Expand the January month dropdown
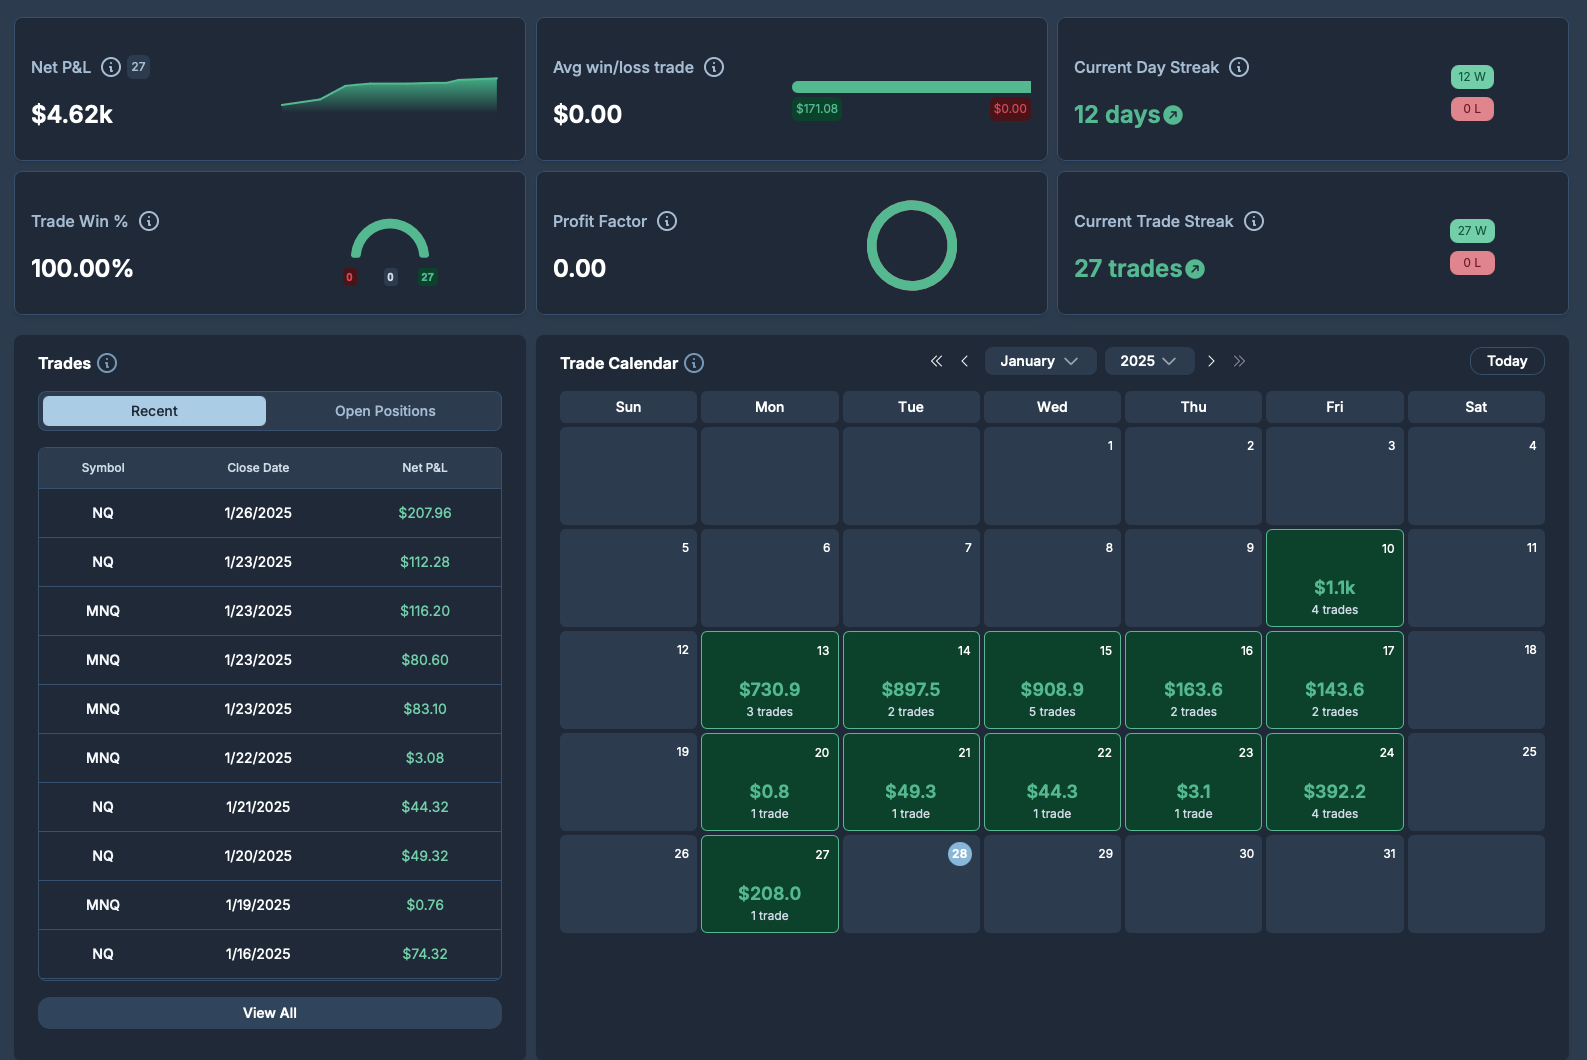Image resolution: width=1587 pixels, height=1060 pixels. point(1040,361)
